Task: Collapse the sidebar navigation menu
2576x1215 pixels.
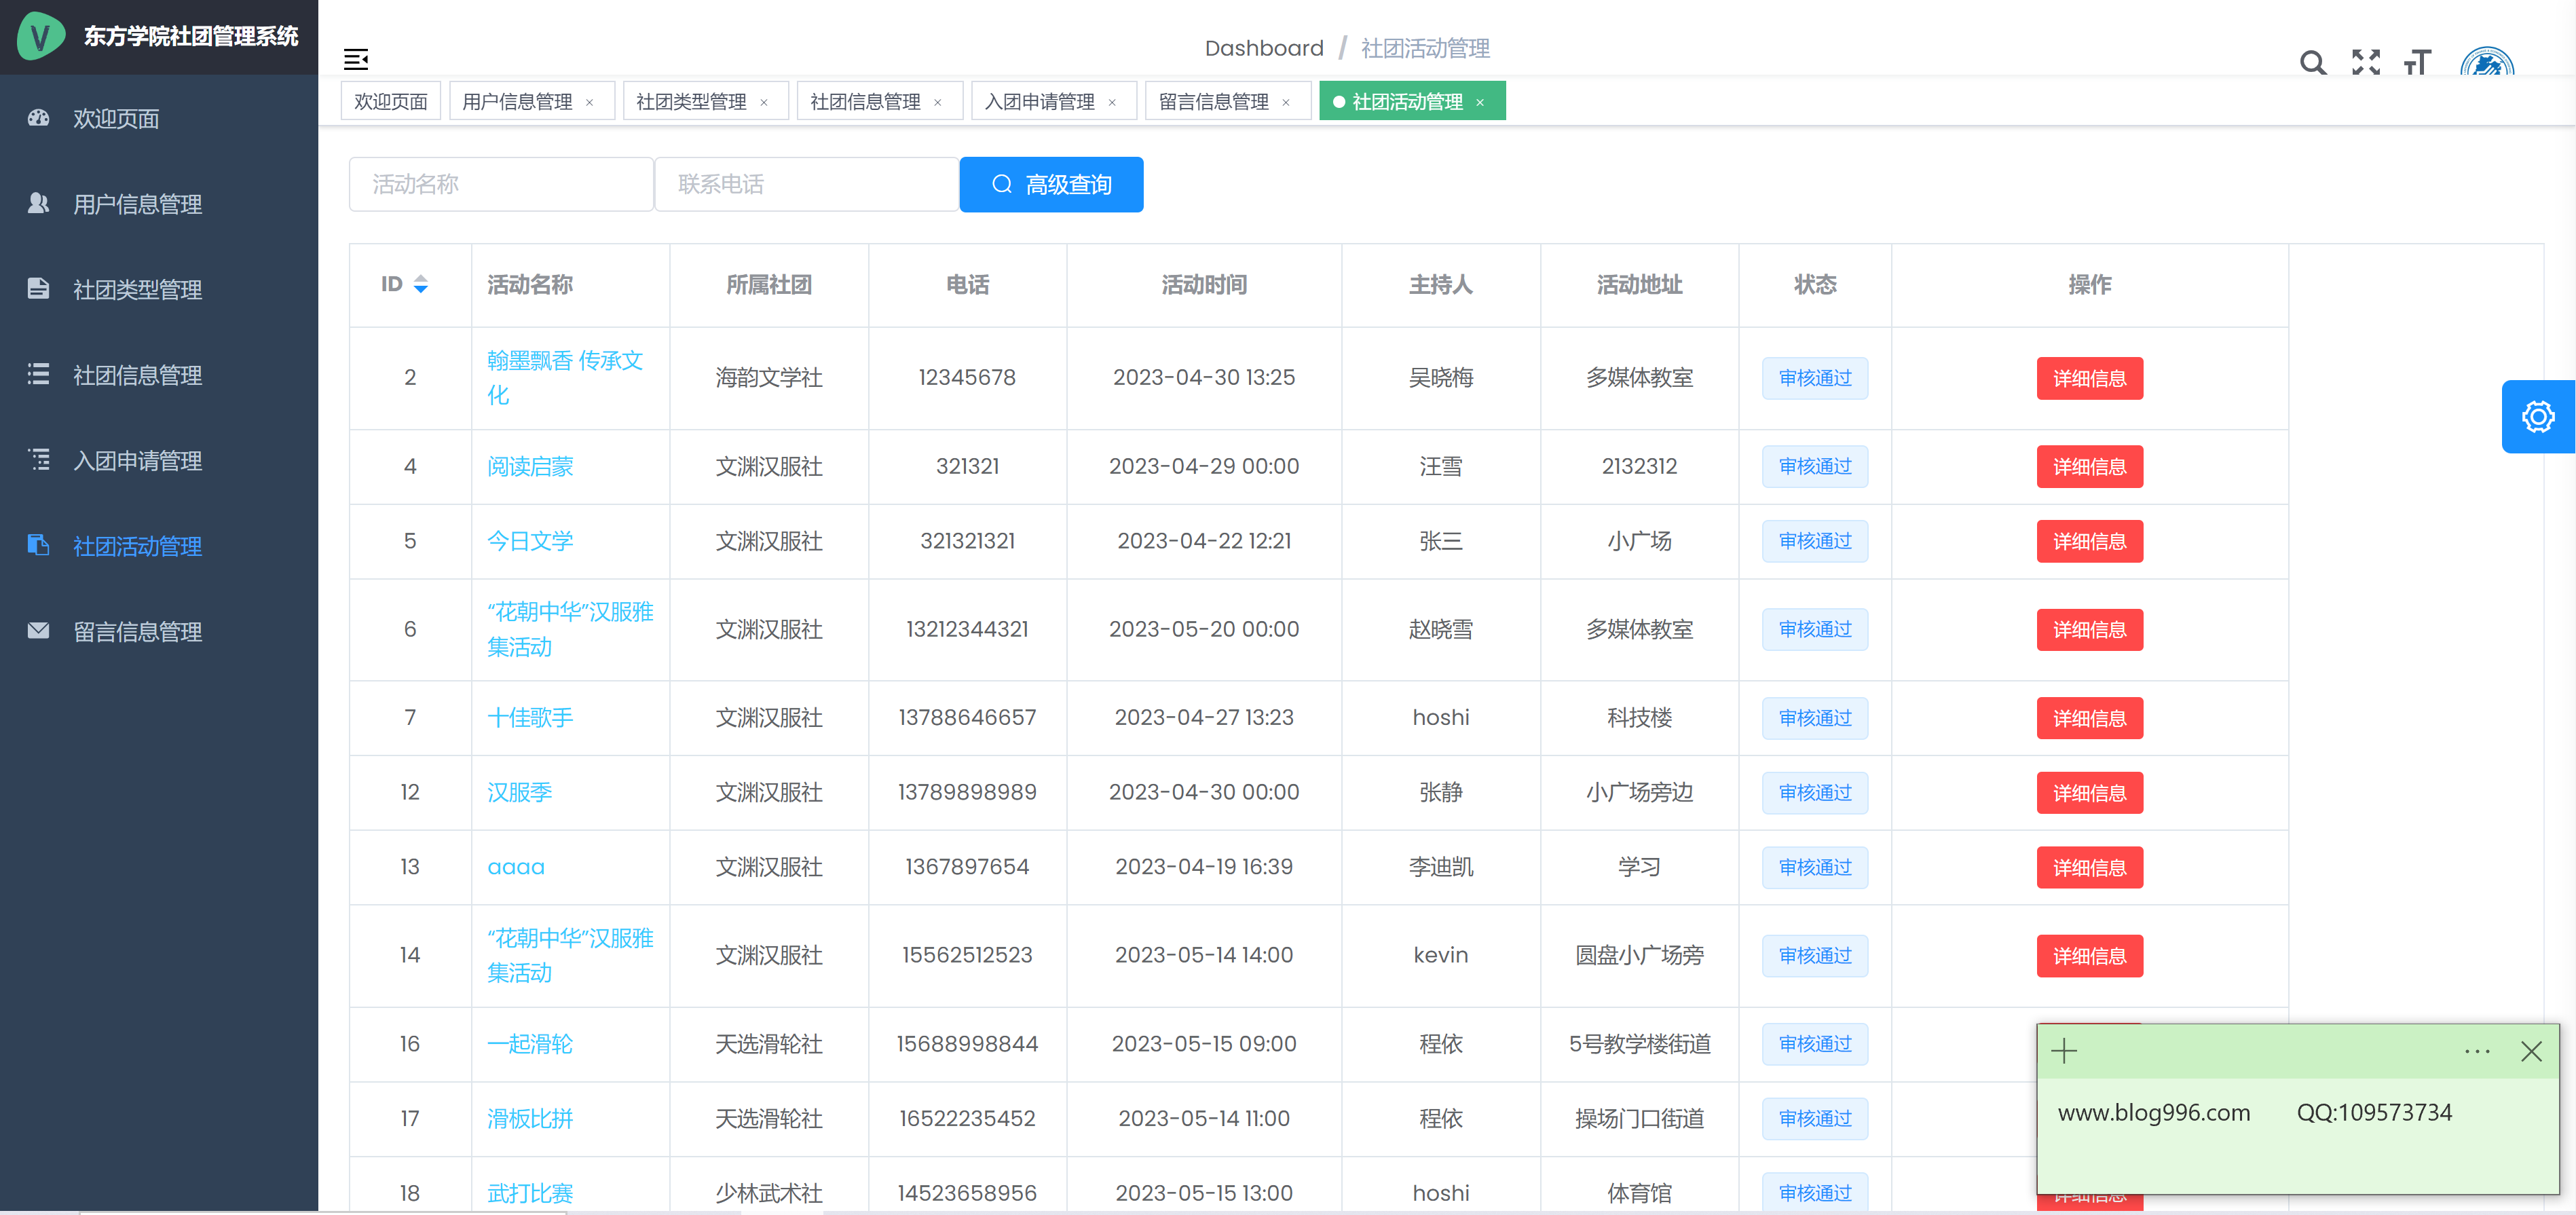Action: [357, 59]
